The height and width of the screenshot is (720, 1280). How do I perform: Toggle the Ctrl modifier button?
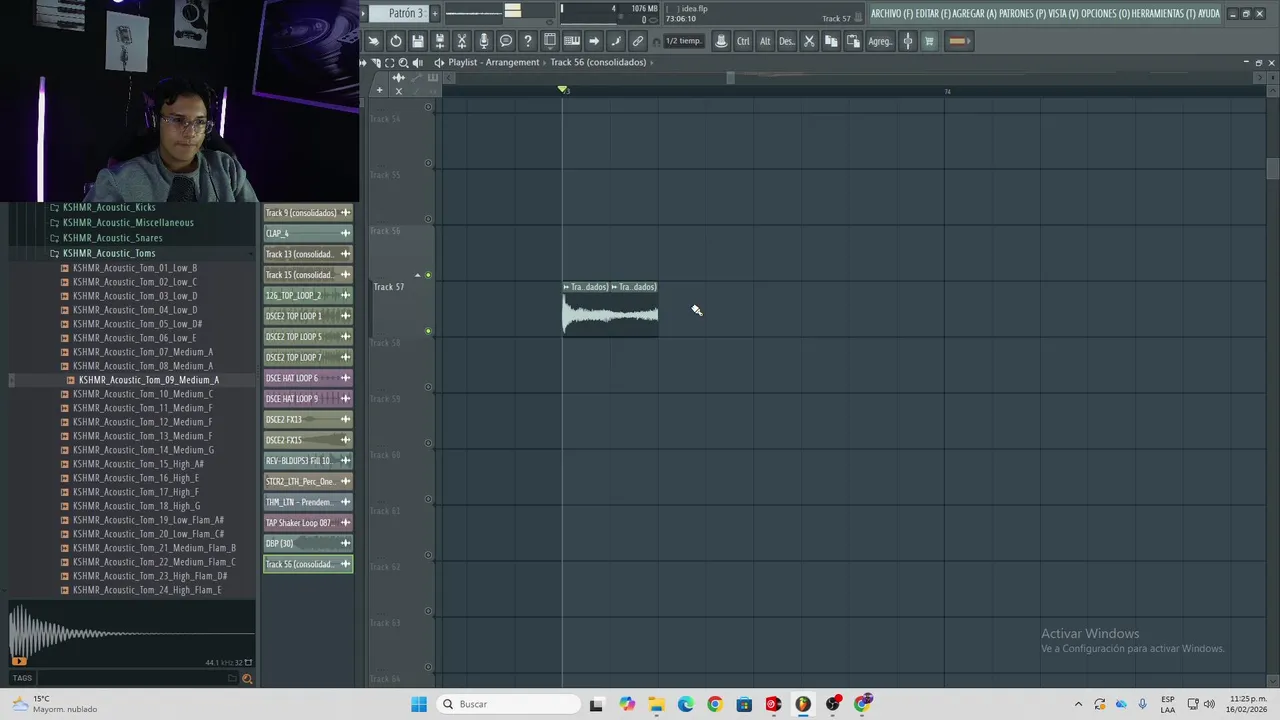[743, 41]
